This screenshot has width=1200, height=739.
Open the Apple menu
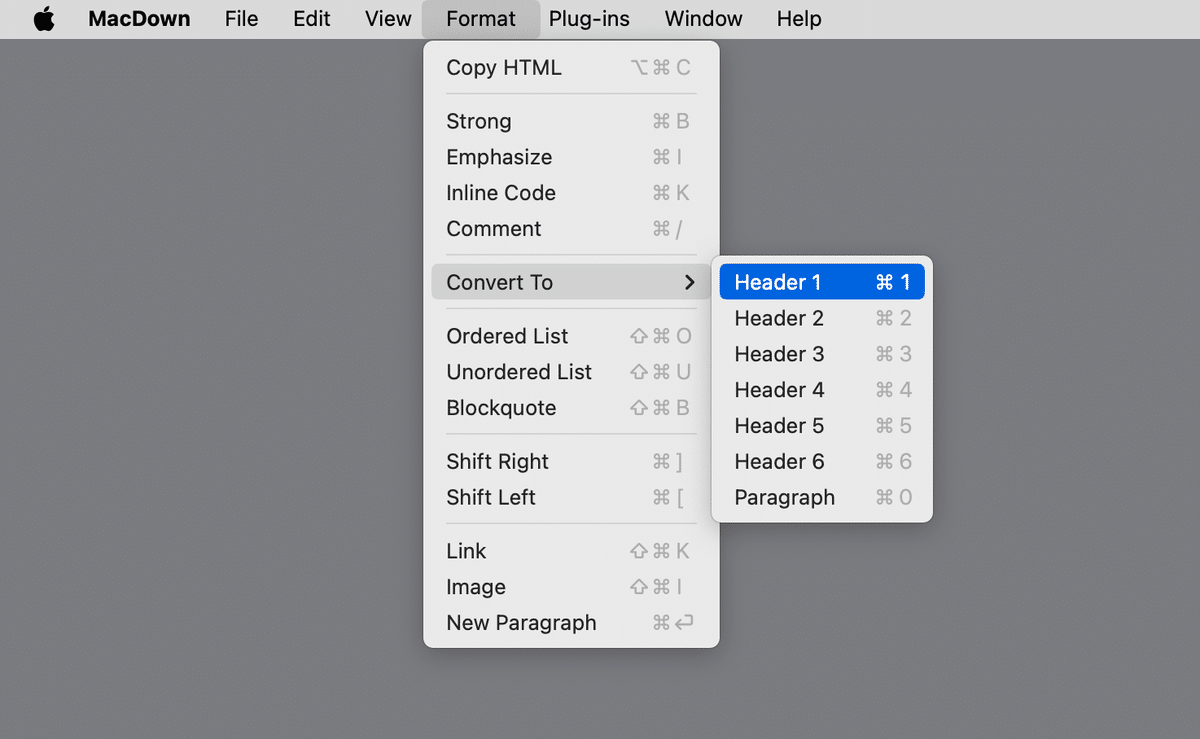(44, 19)
